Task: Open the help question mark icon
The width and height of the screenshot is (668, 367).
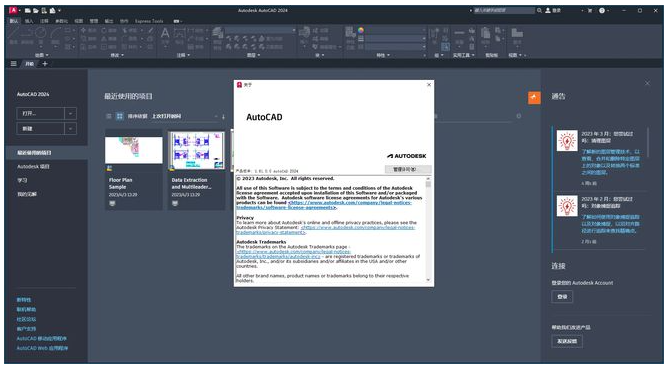Action: click(x=602, y=10)
